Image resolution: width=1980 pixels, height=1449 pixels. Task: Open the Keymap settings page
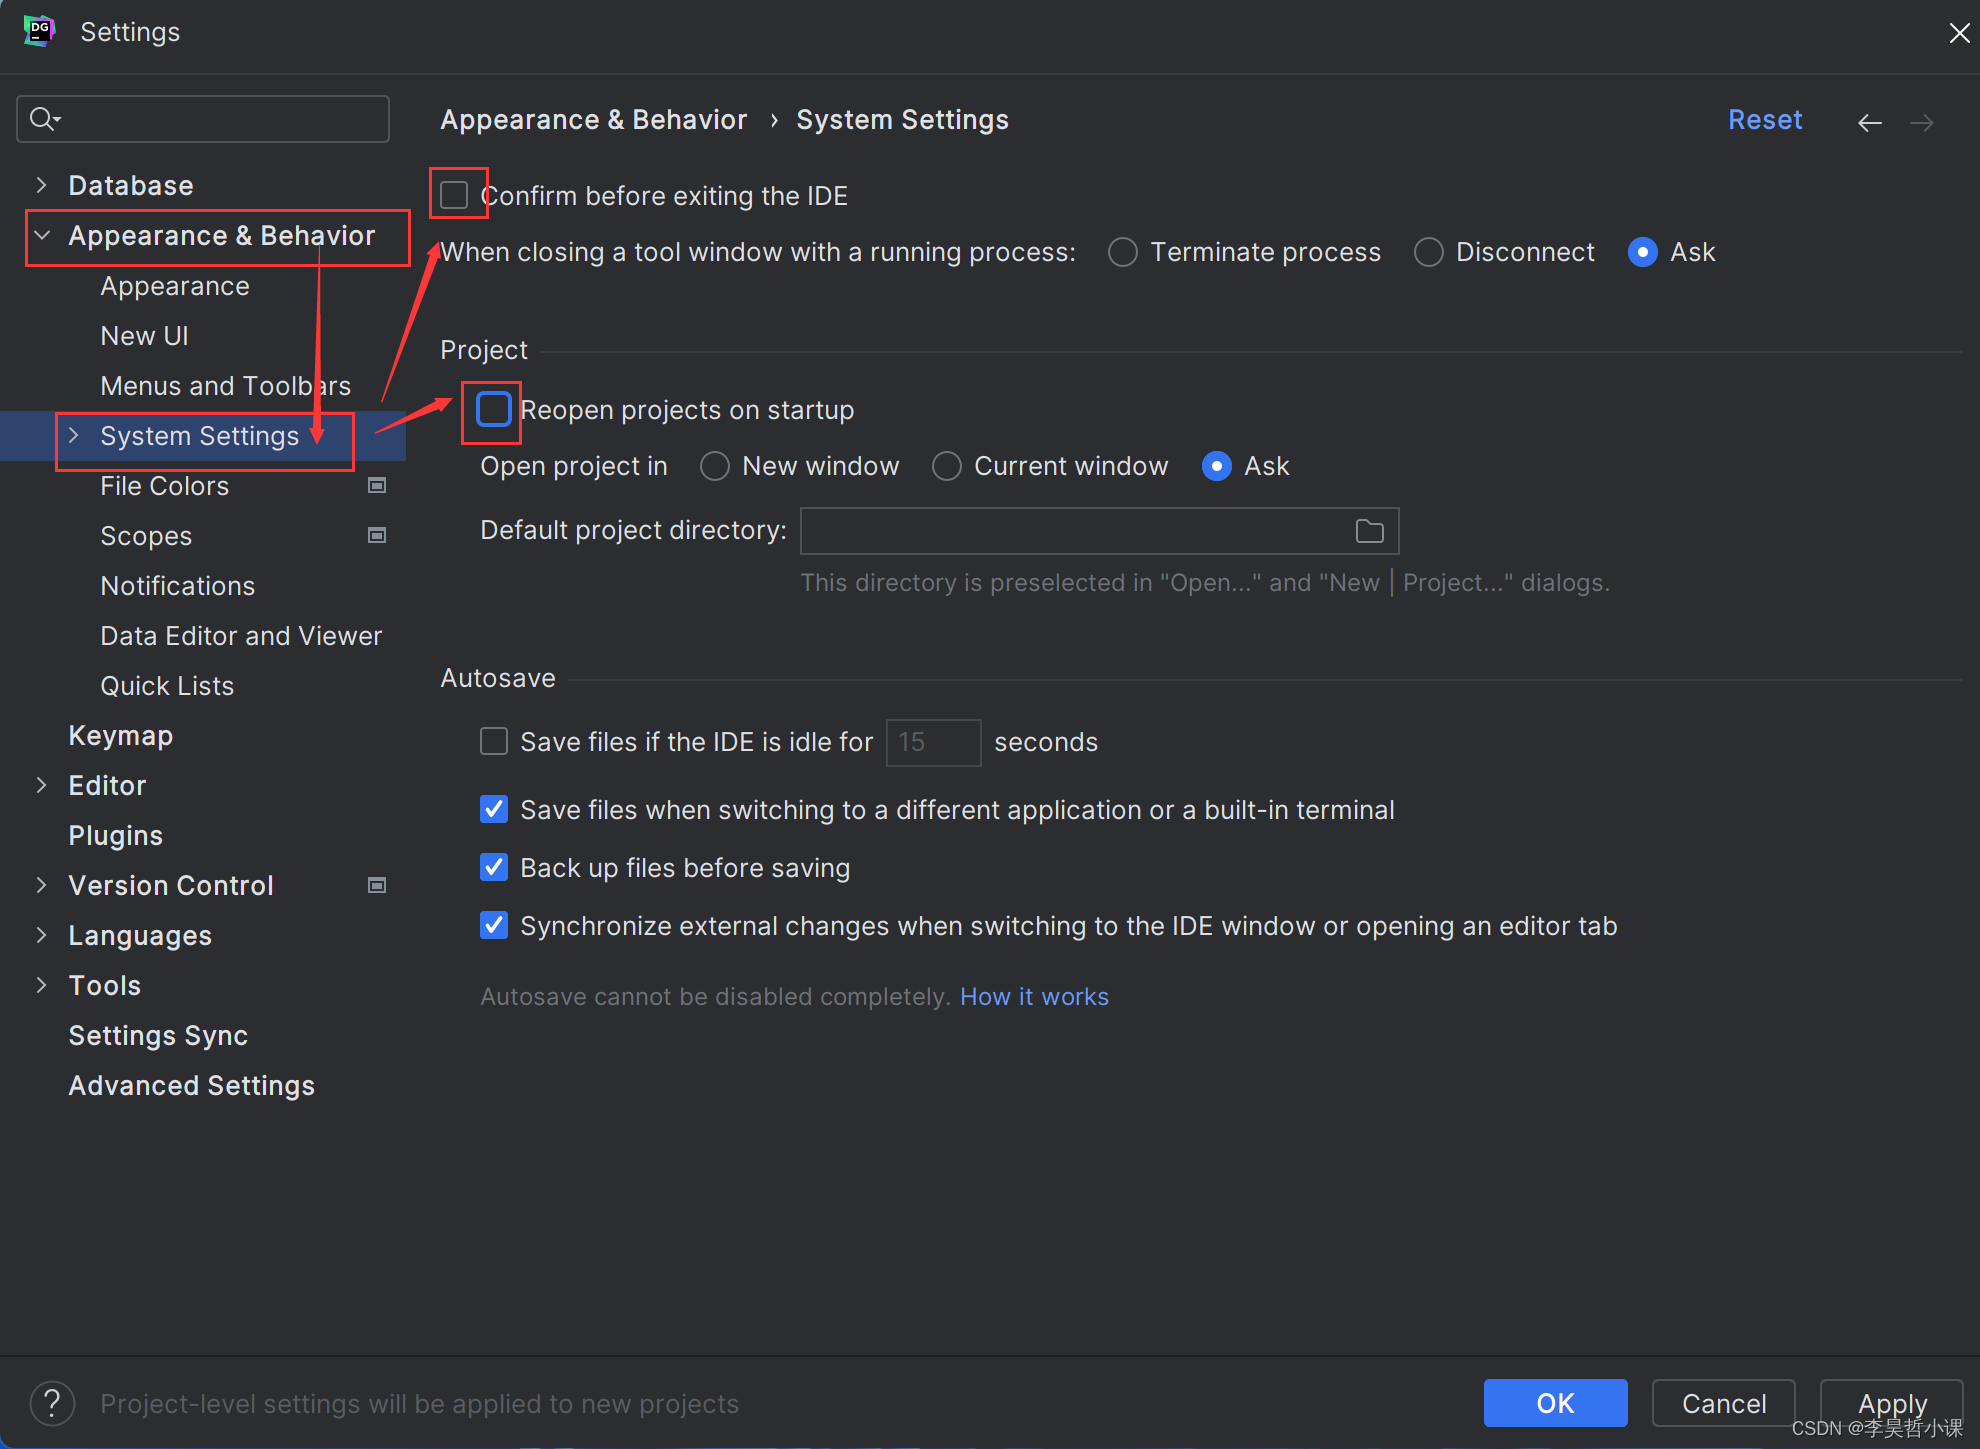tap(120, 736)
